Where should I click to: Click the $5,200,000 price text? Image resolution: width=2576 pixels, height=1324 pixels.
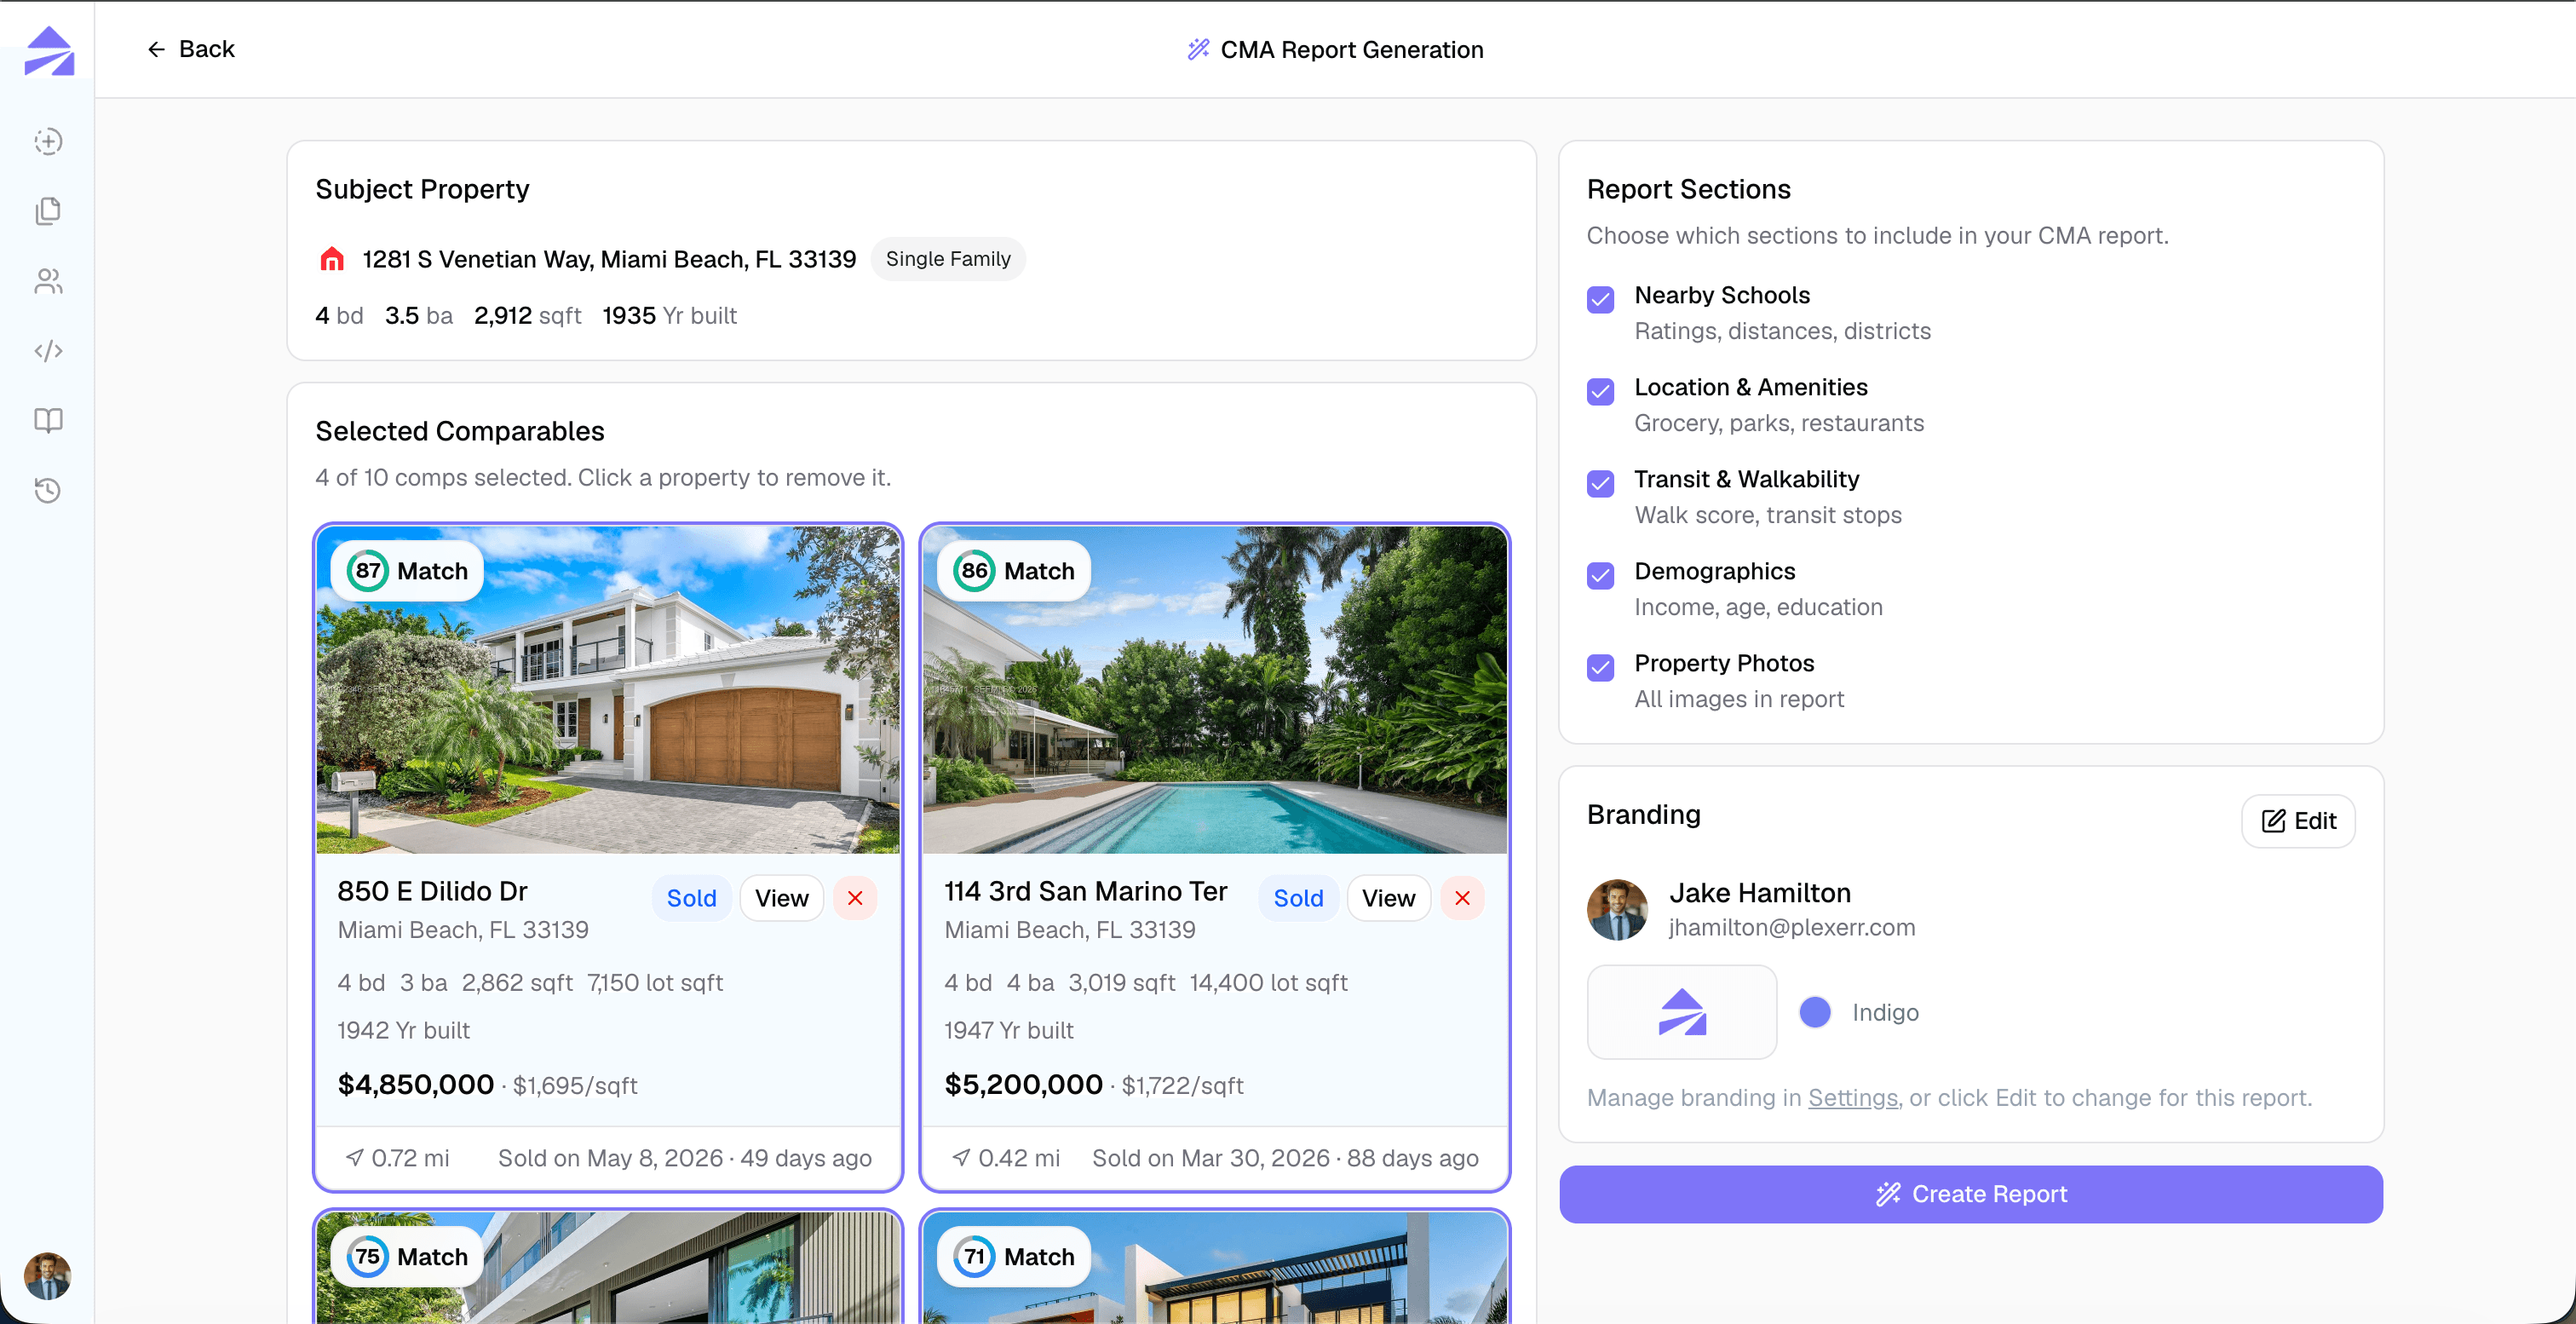click(1023, 1084)
